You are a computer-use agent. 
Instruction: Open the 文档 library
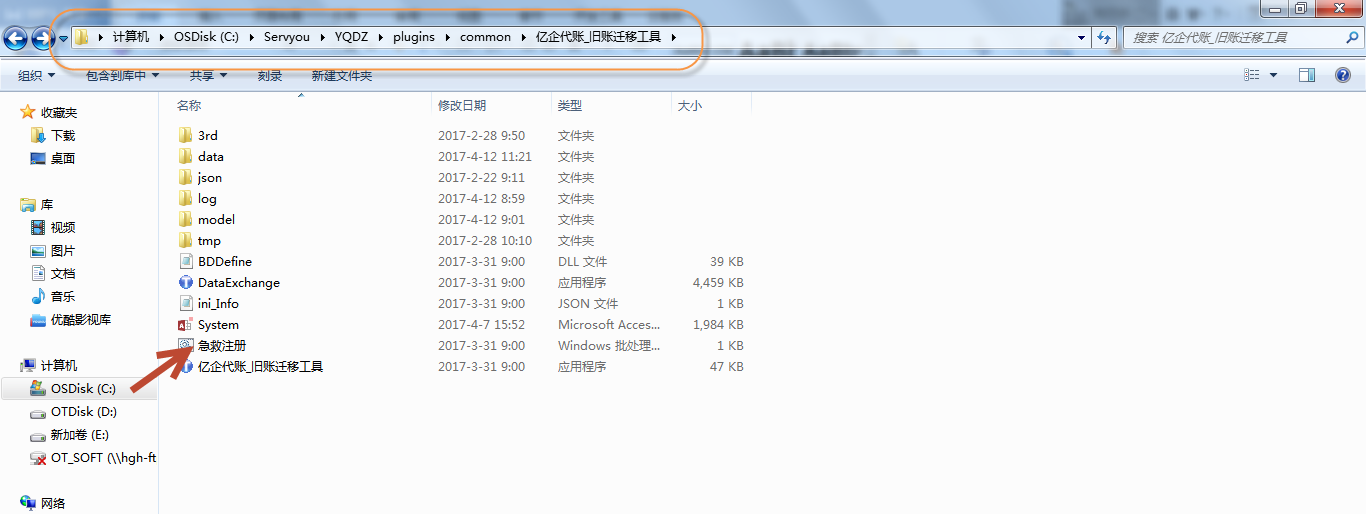click(x=63, y=273)
